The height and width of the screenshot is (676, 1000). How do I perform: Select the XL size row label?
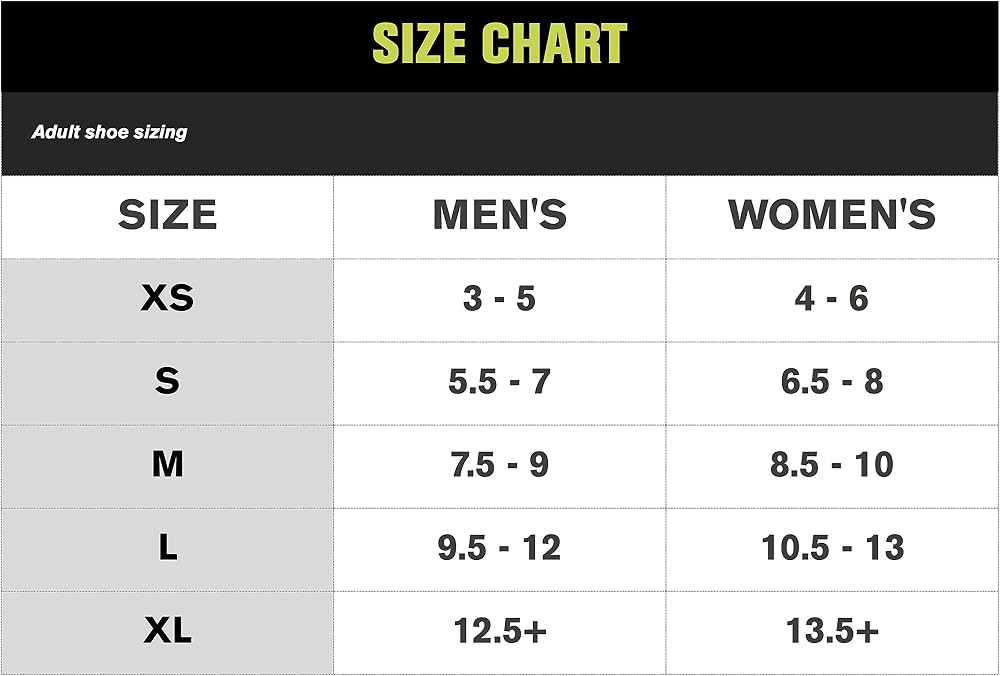(168, 630)
